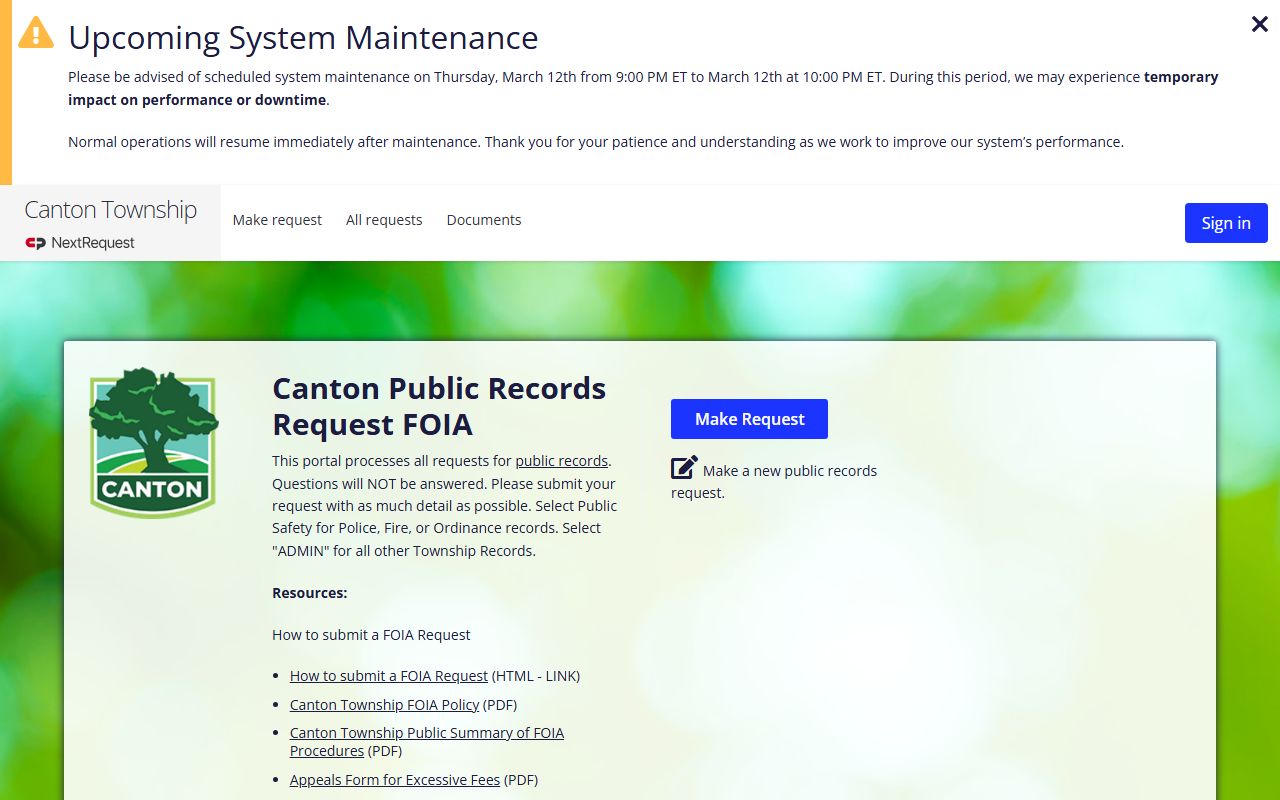Click the blue Make Request button
This screenshot has height=800, width=1280.
(x=749, y=419)
